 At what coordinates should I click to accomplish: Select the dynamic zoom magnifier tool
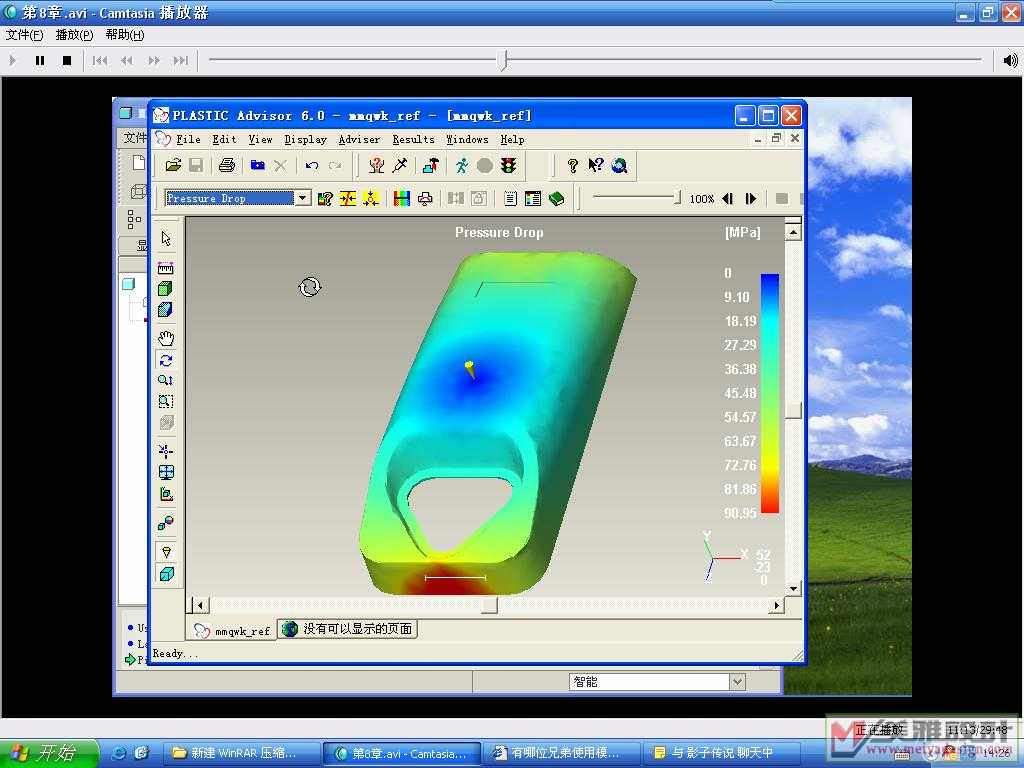(166, 380)
